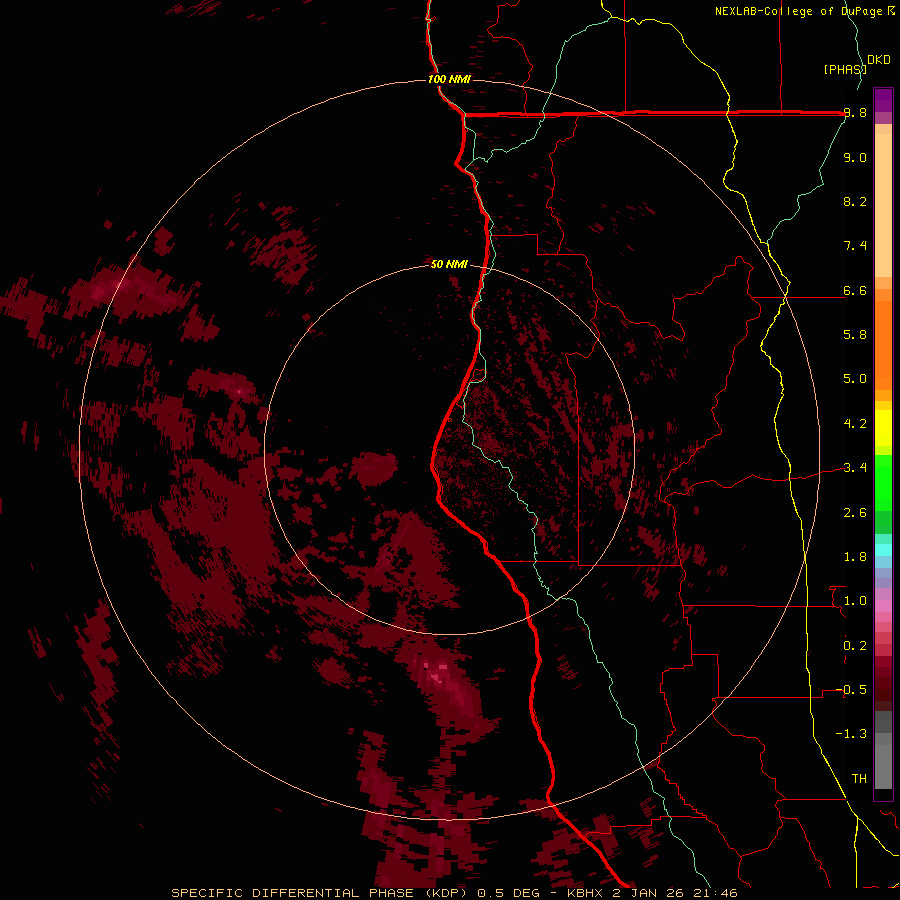900x900 pixels.
Task: Click the 4.2 scale value
Action: [x=855, y=424]
